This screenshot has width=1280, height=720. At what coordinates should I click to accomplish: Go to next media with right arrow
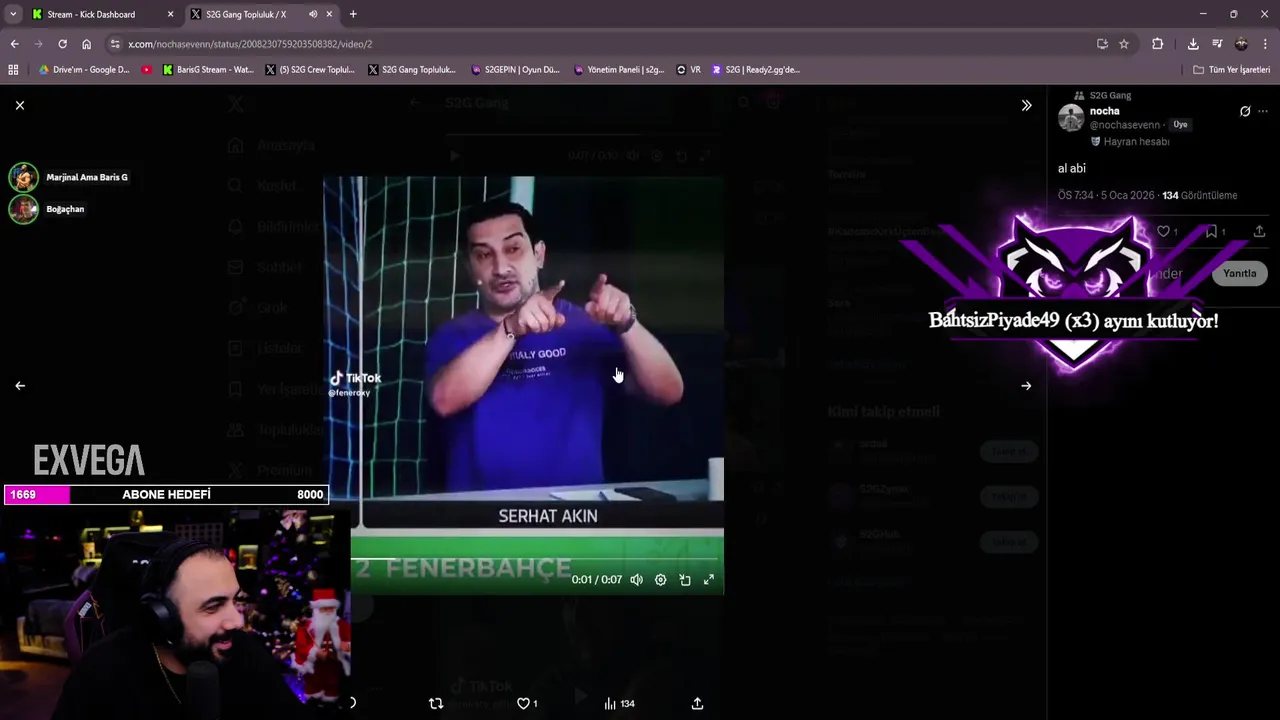1026,385
